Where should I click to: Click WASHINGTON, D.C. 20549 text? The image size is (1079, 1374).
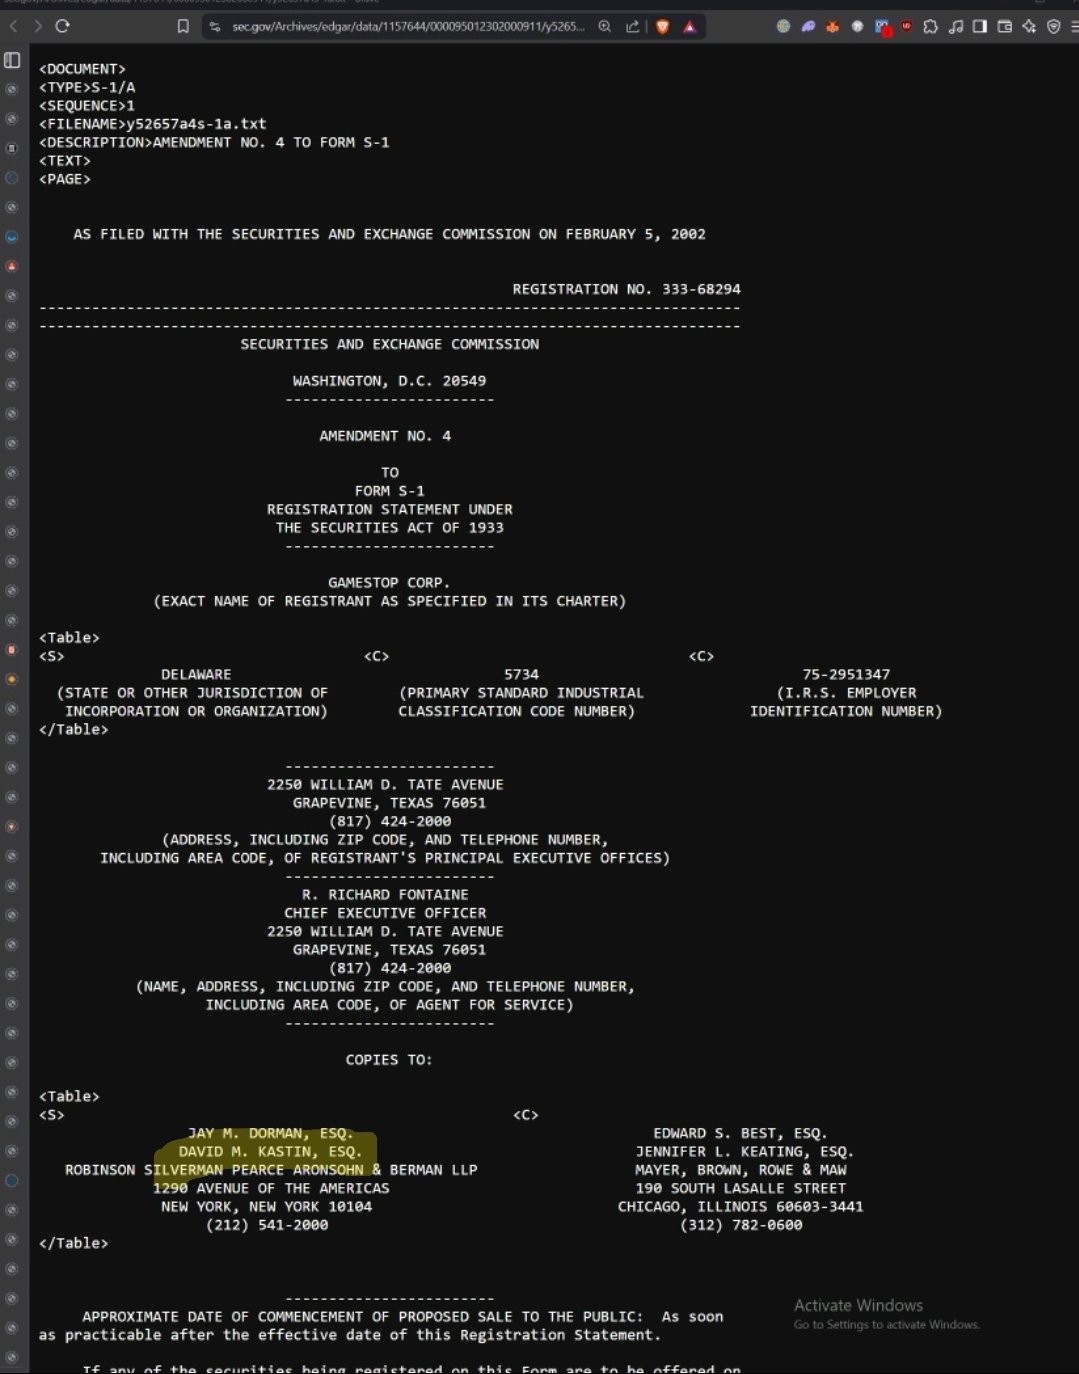point(389,381)
